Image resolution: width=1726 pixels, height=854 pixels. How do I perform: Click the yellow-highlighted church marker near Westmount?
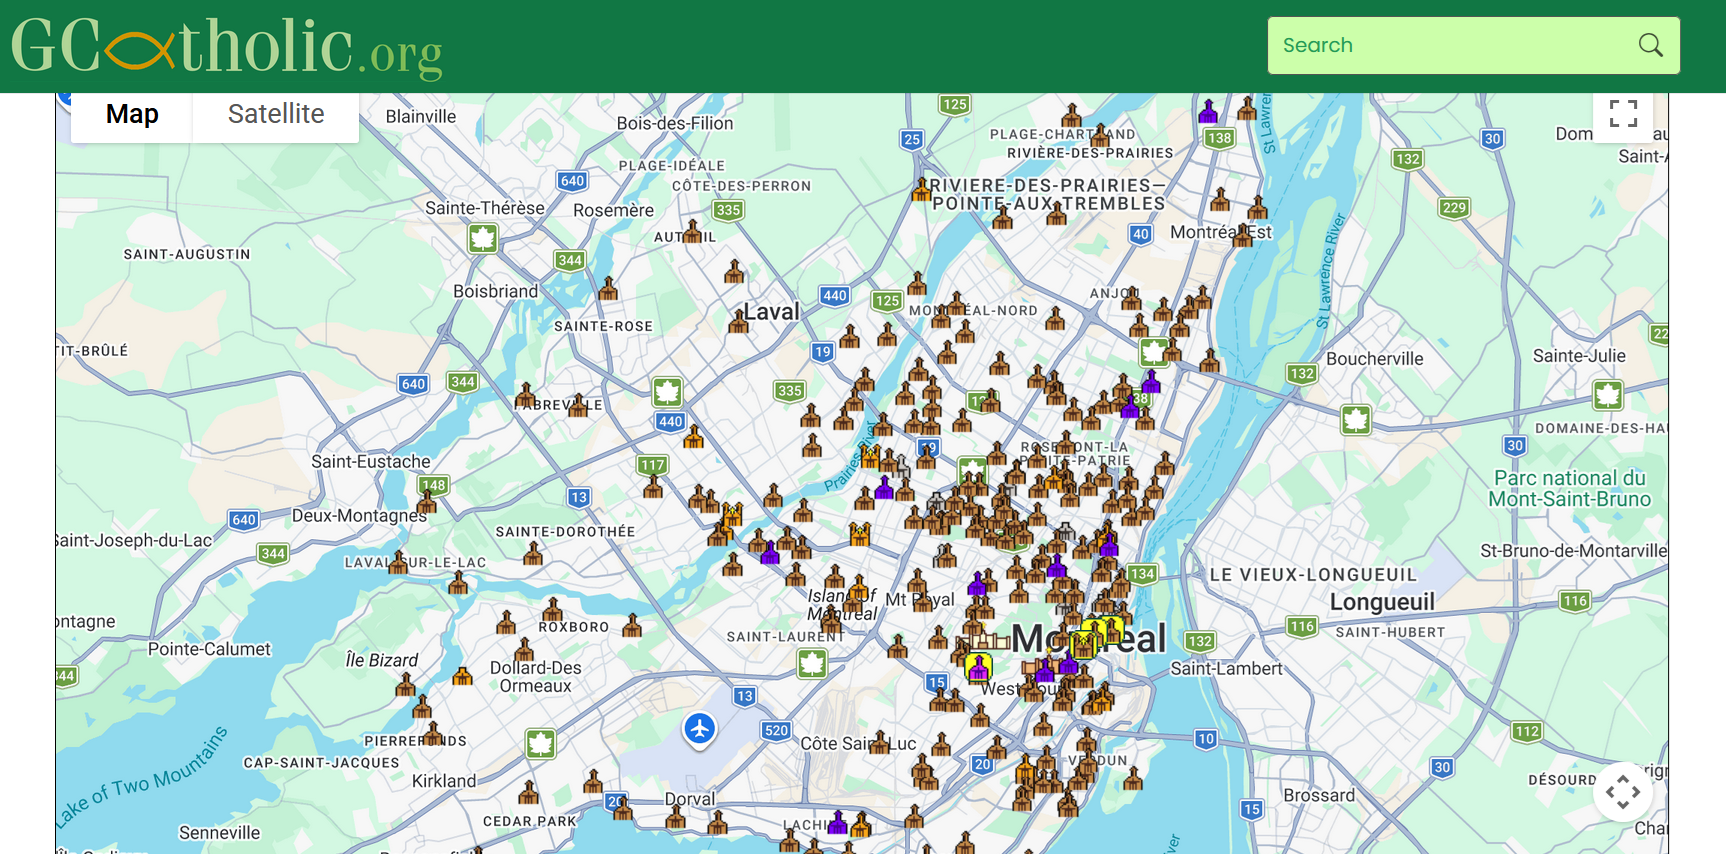pos(978,666)
